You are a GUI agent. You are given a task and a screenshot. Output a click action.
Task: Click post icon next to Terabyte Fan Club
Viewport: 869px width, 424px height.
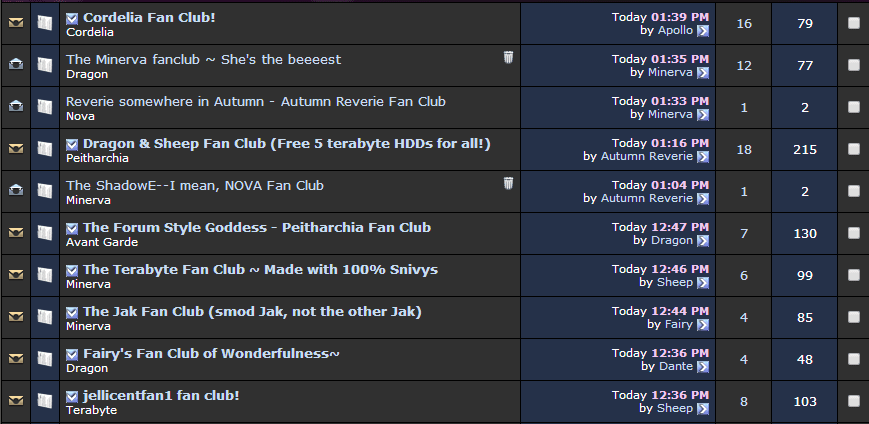(44, 275)
